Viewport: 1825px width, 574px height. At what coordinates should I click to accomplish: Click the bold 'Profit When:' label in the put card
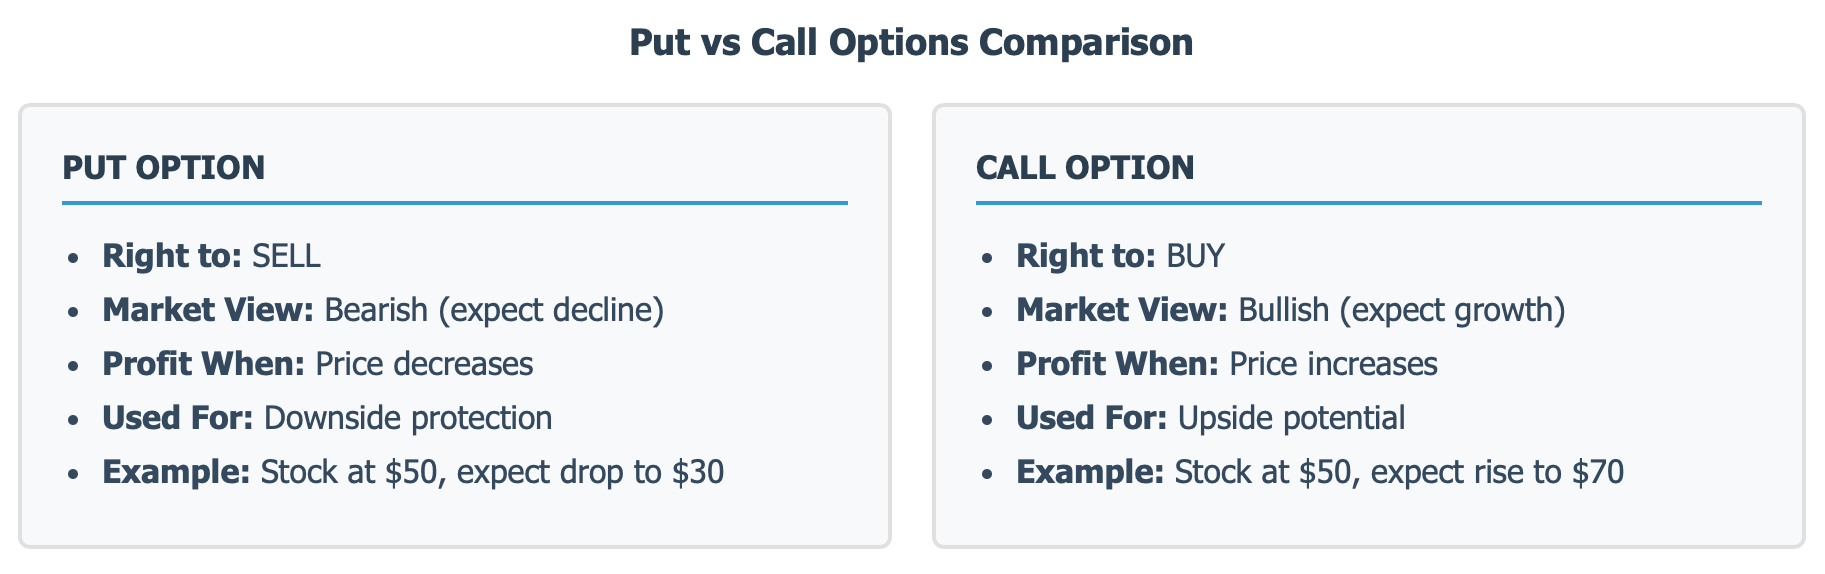[x=203, y=364]
